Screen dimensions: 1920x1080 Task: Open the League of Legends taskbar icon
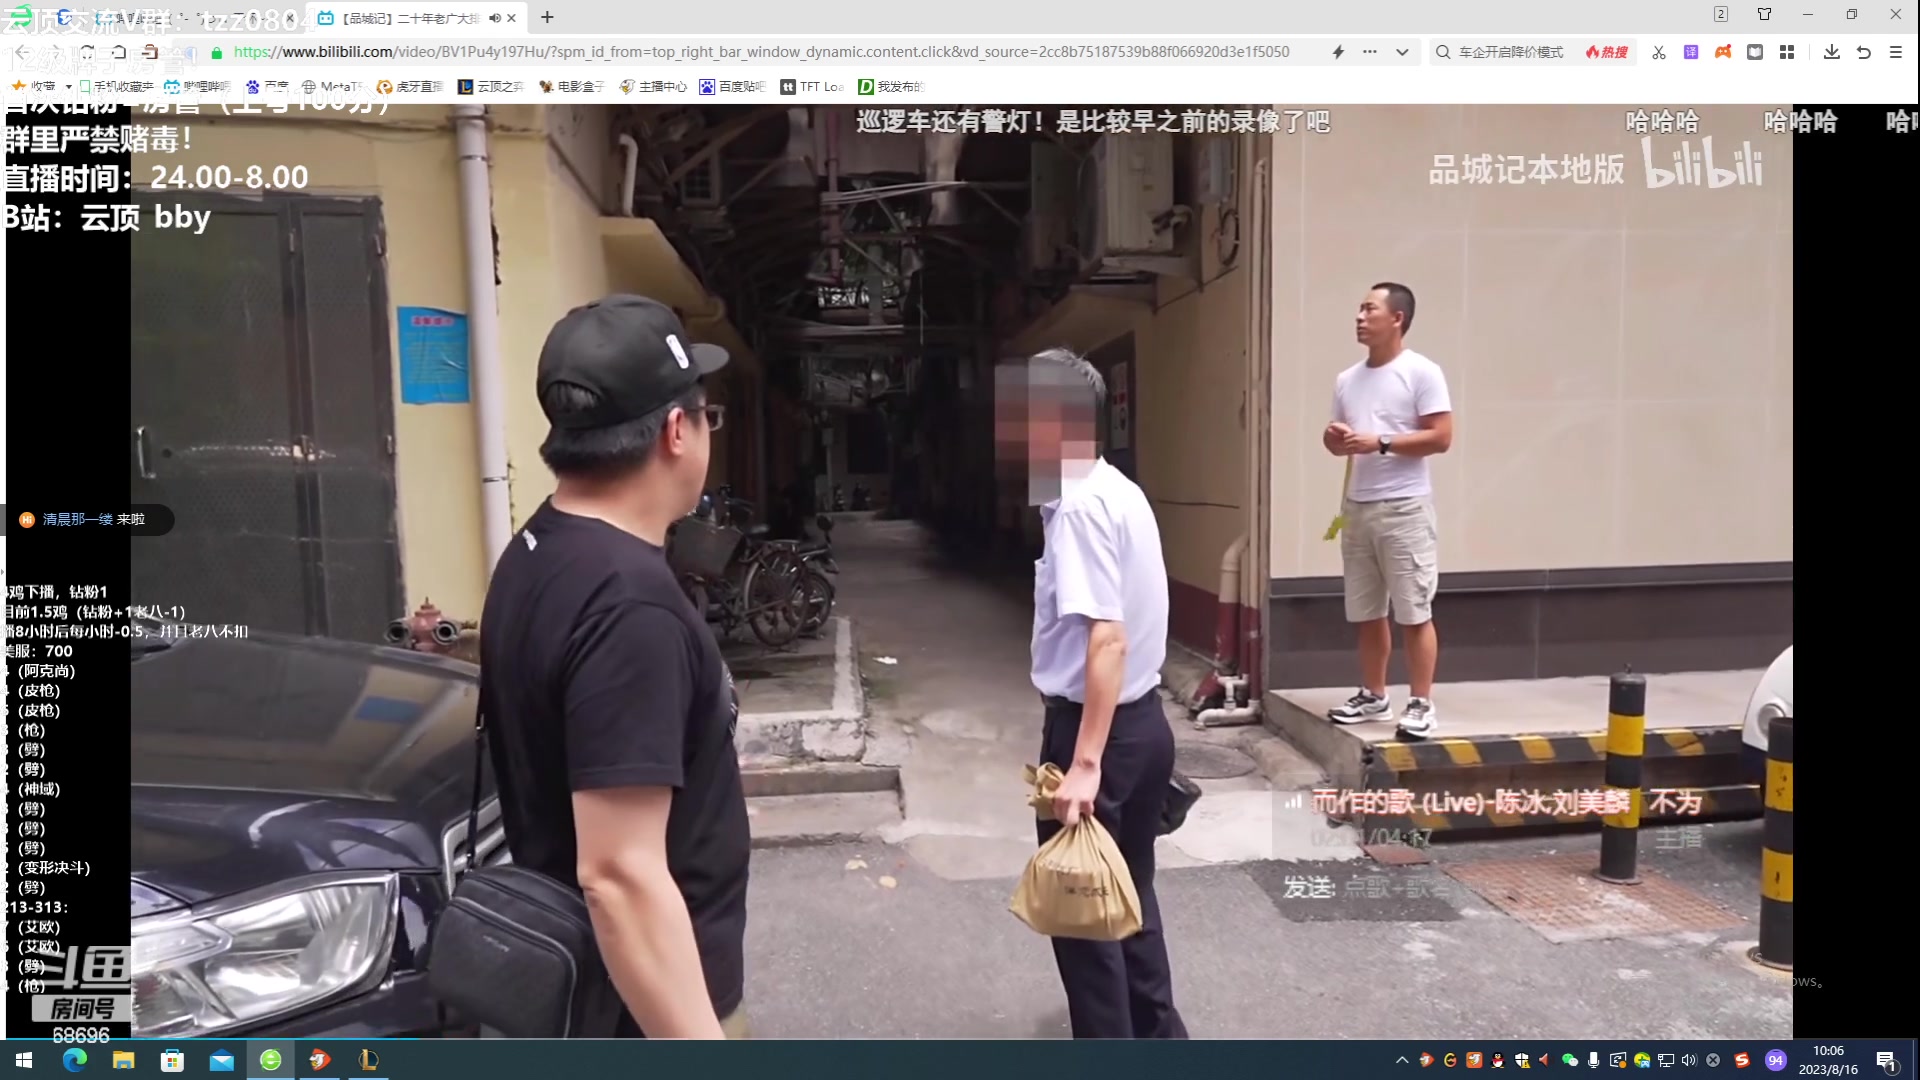click(x=368, y=1060)
